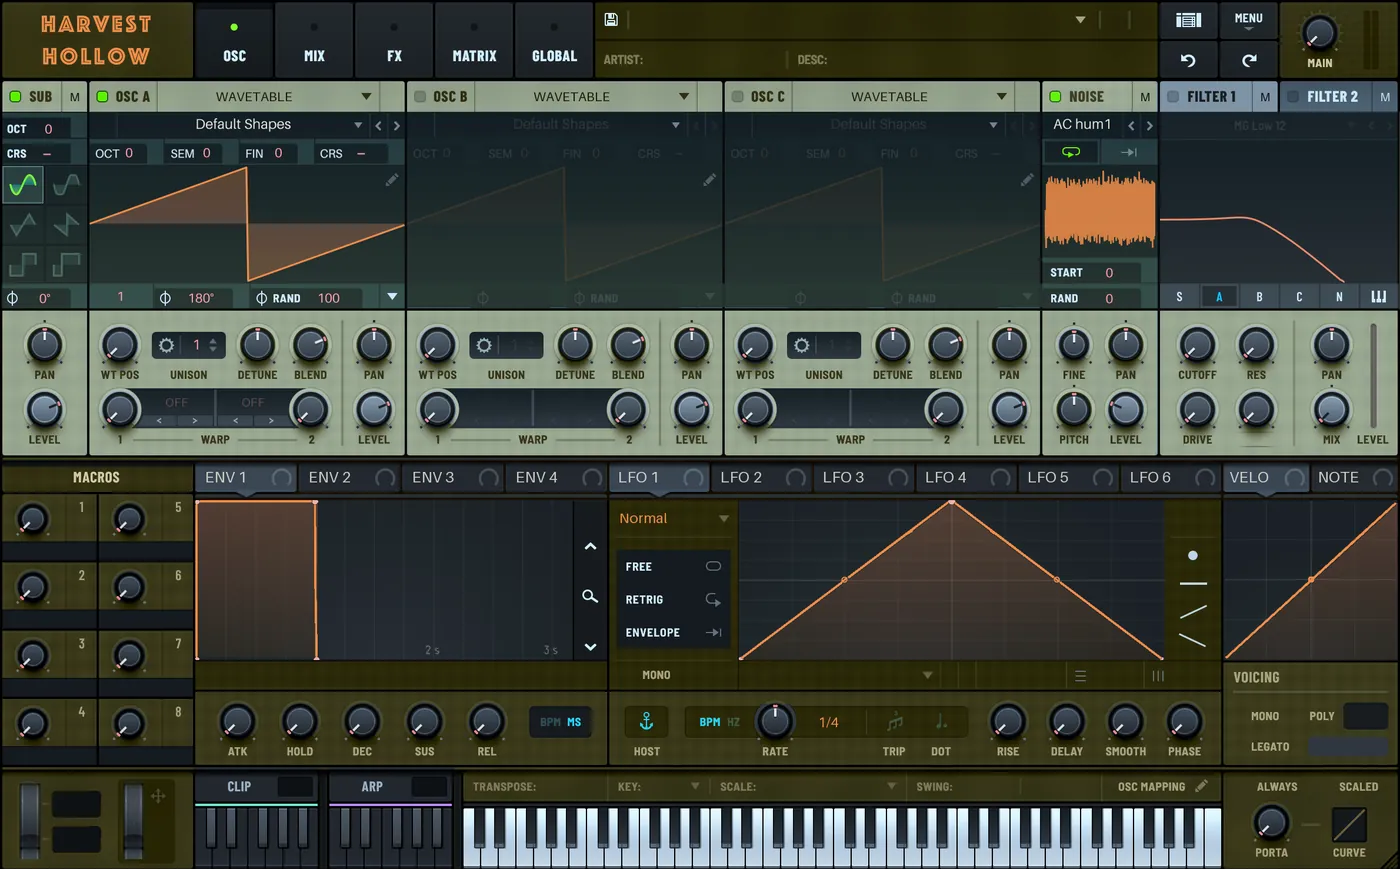This screenshot has width=1400, height=869.
Task: Set noise playback to one-shot mode
Action: click(x=1129, y=152)
